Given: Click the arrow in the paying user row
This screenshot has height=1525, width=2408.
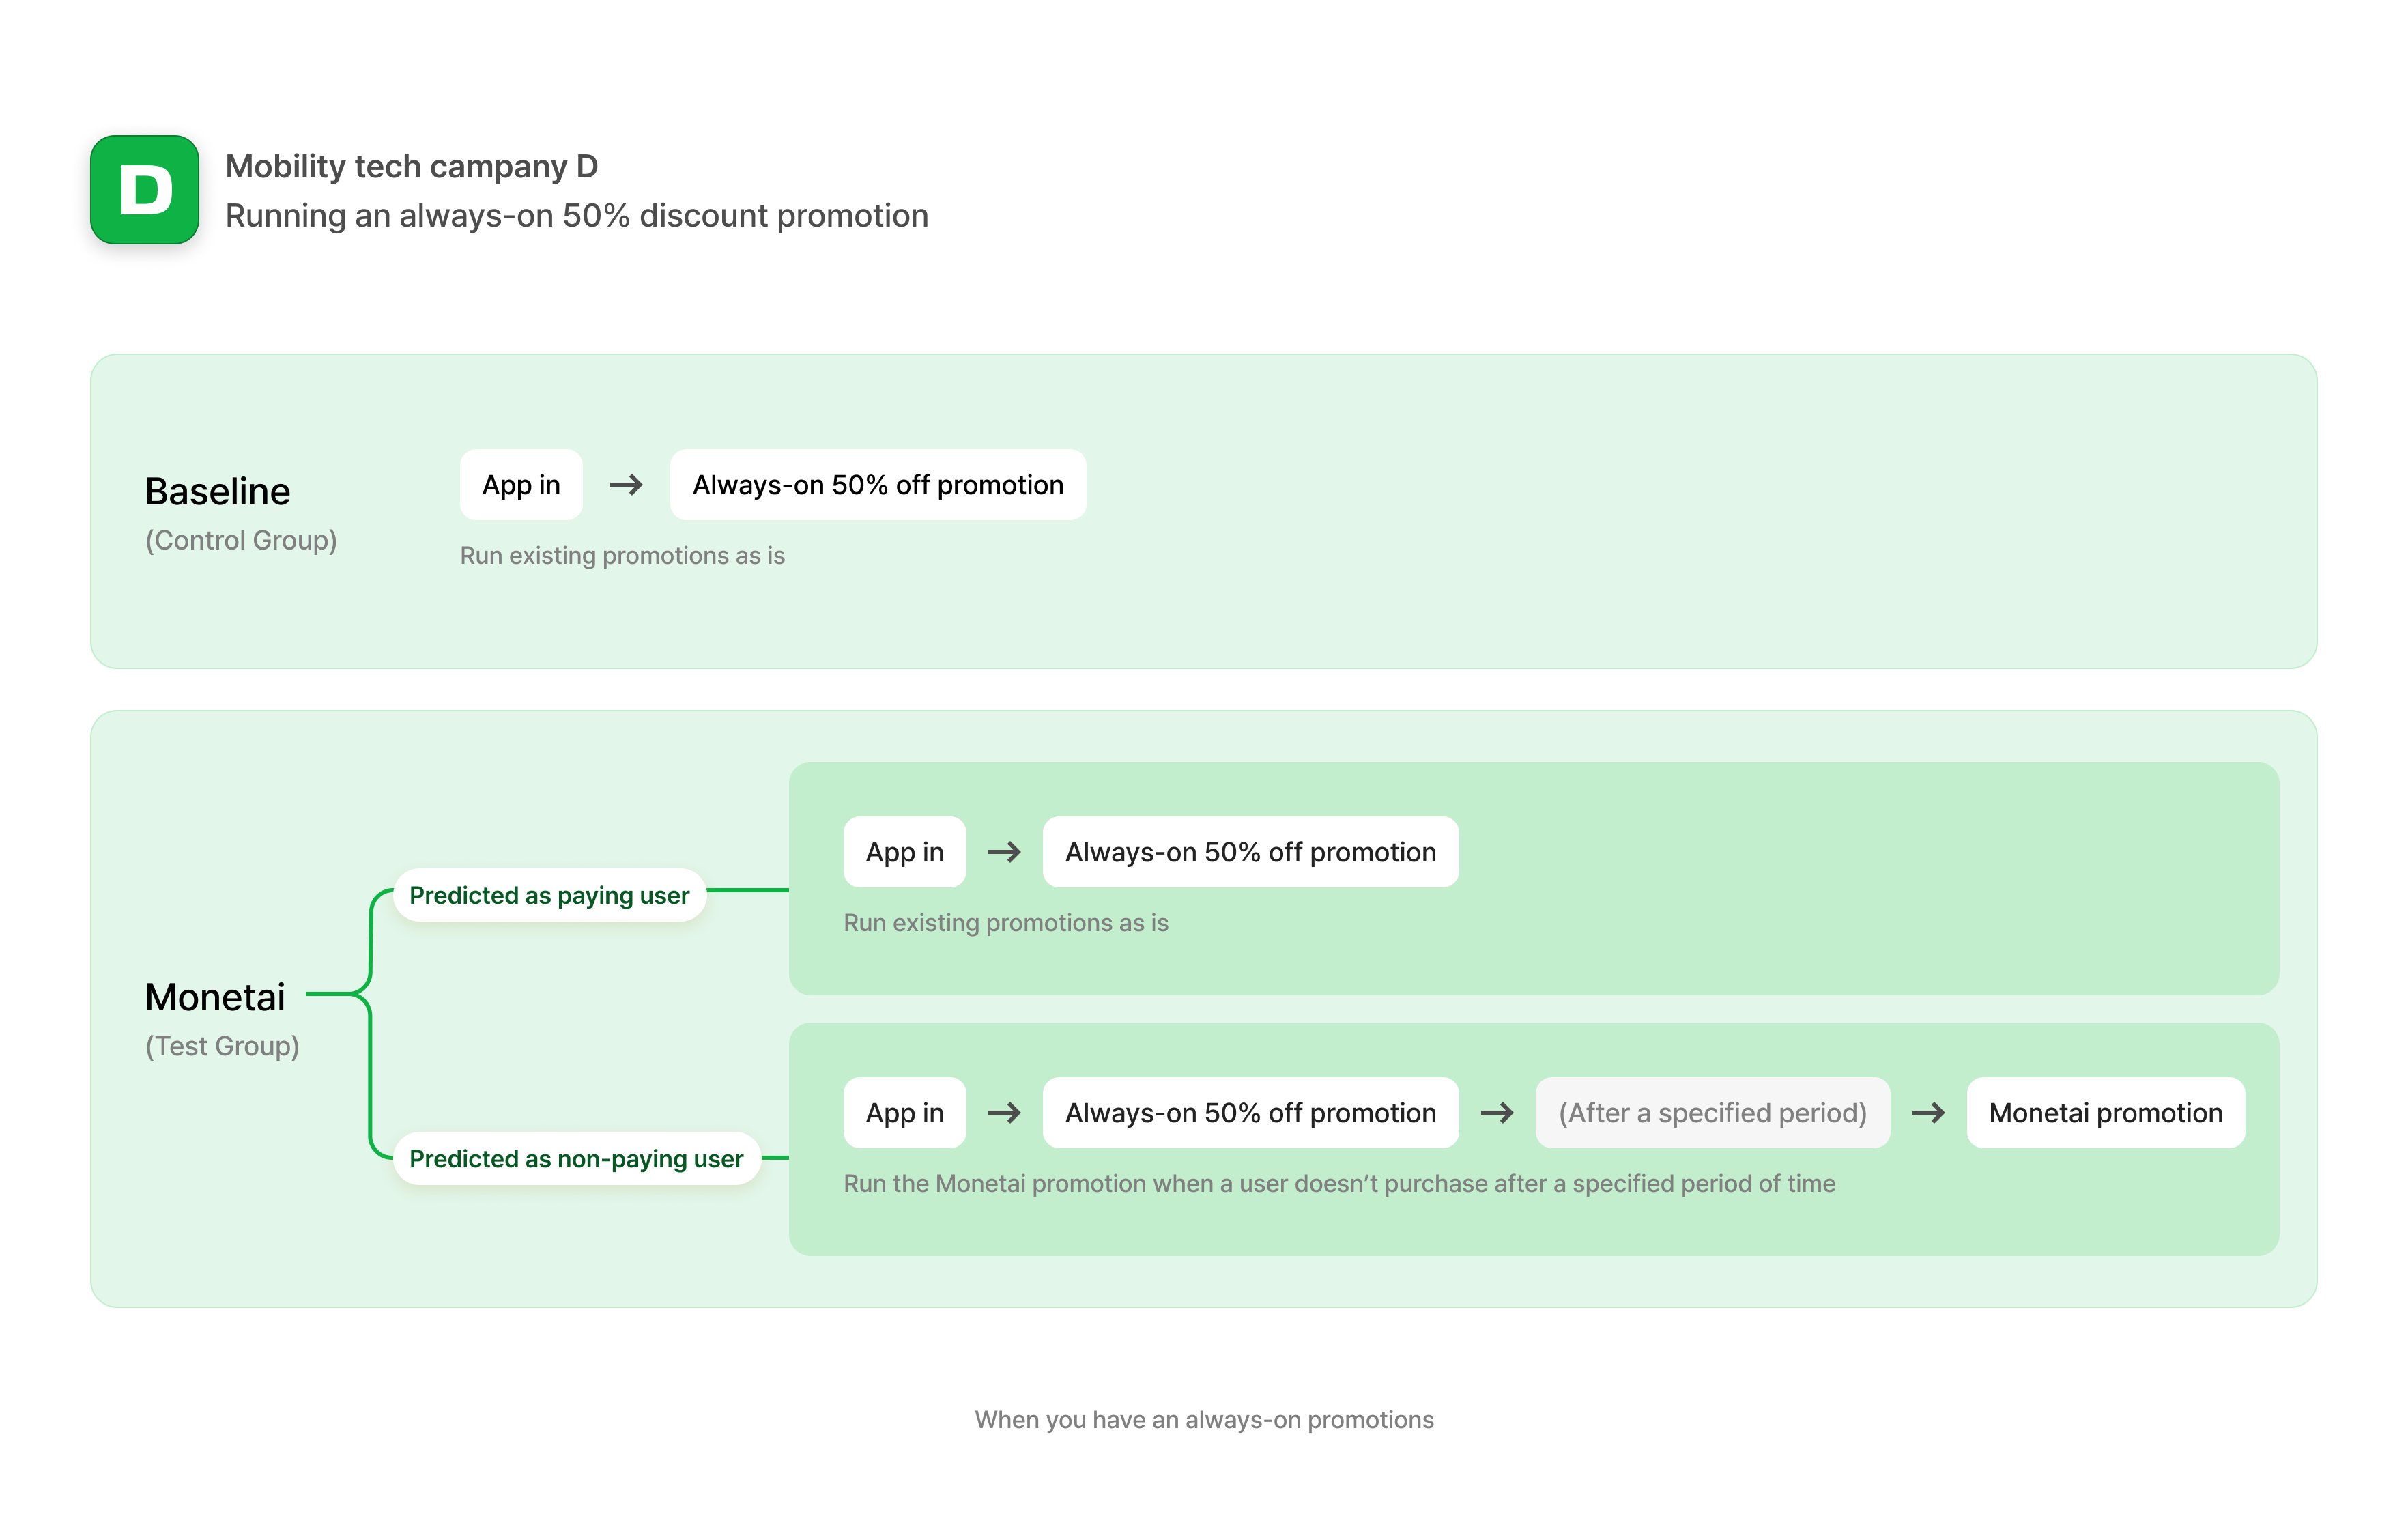Looking at the screenshot, I should tap(1004, 852).
